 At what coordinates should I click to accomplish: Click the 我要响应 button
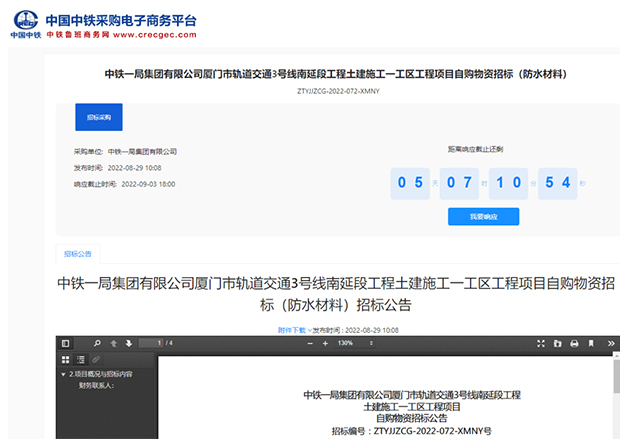(x=483, y=217)
